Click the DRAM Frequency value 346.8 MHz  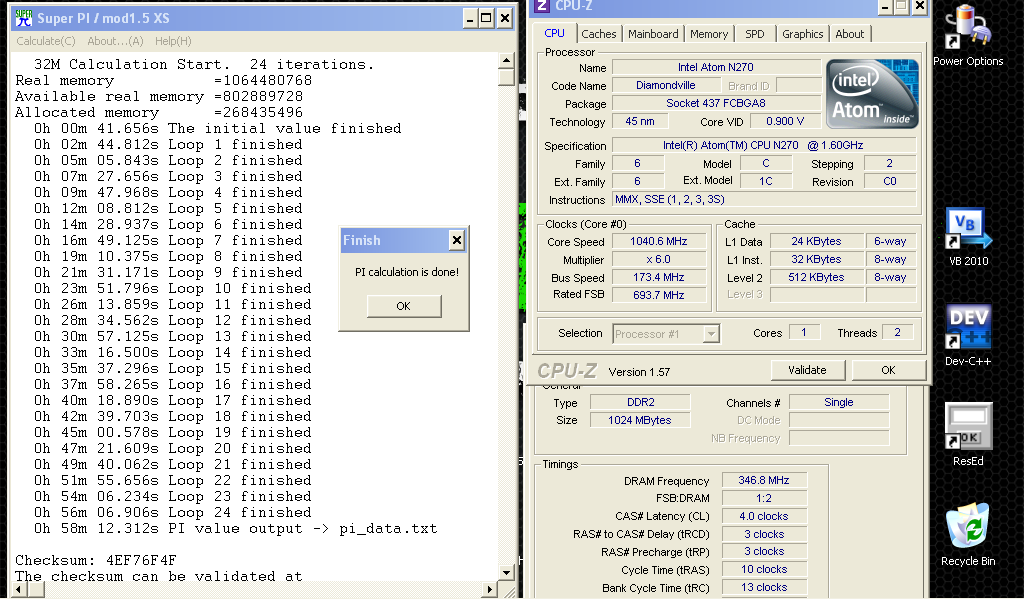pos(764,481)
